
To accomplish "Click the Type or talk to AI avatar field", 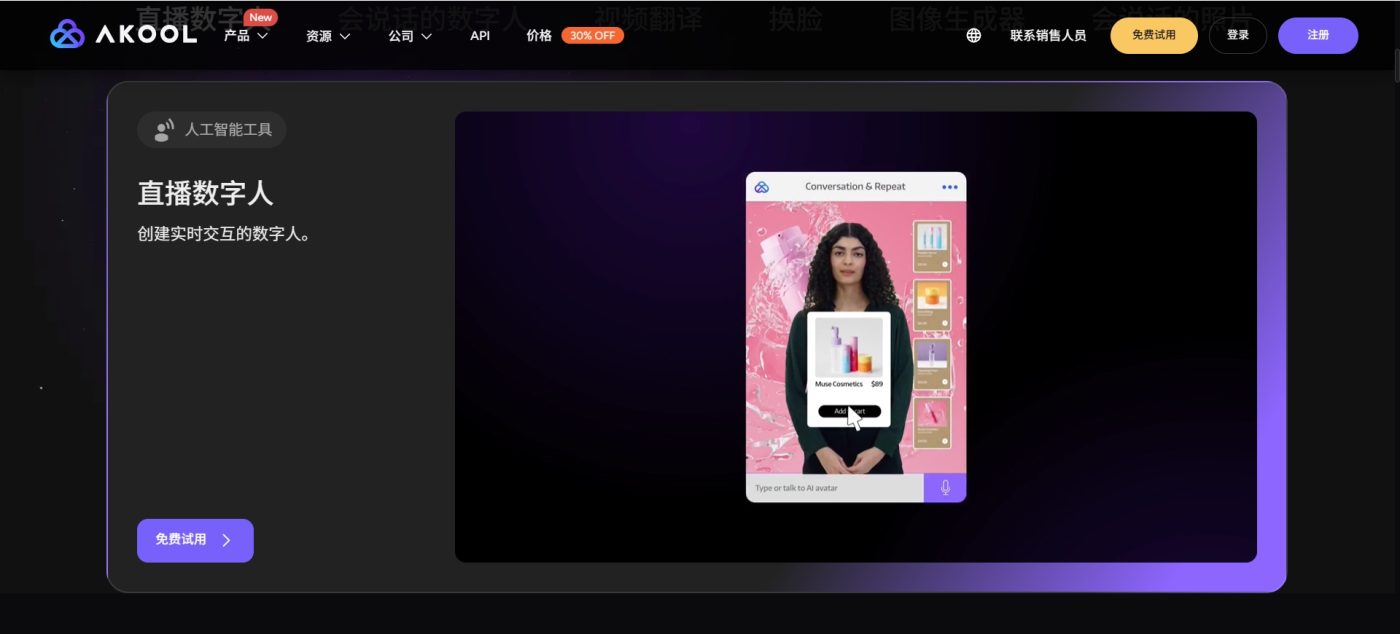I will [834, 488].
